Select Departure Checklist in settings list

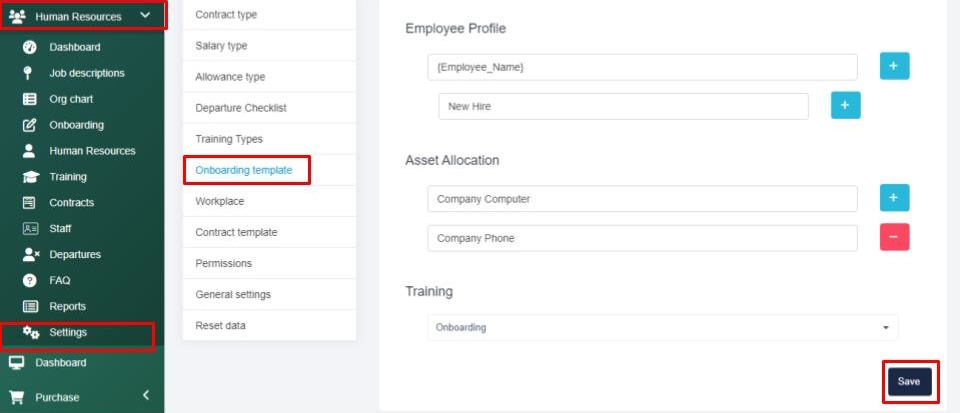click(241, 107)
